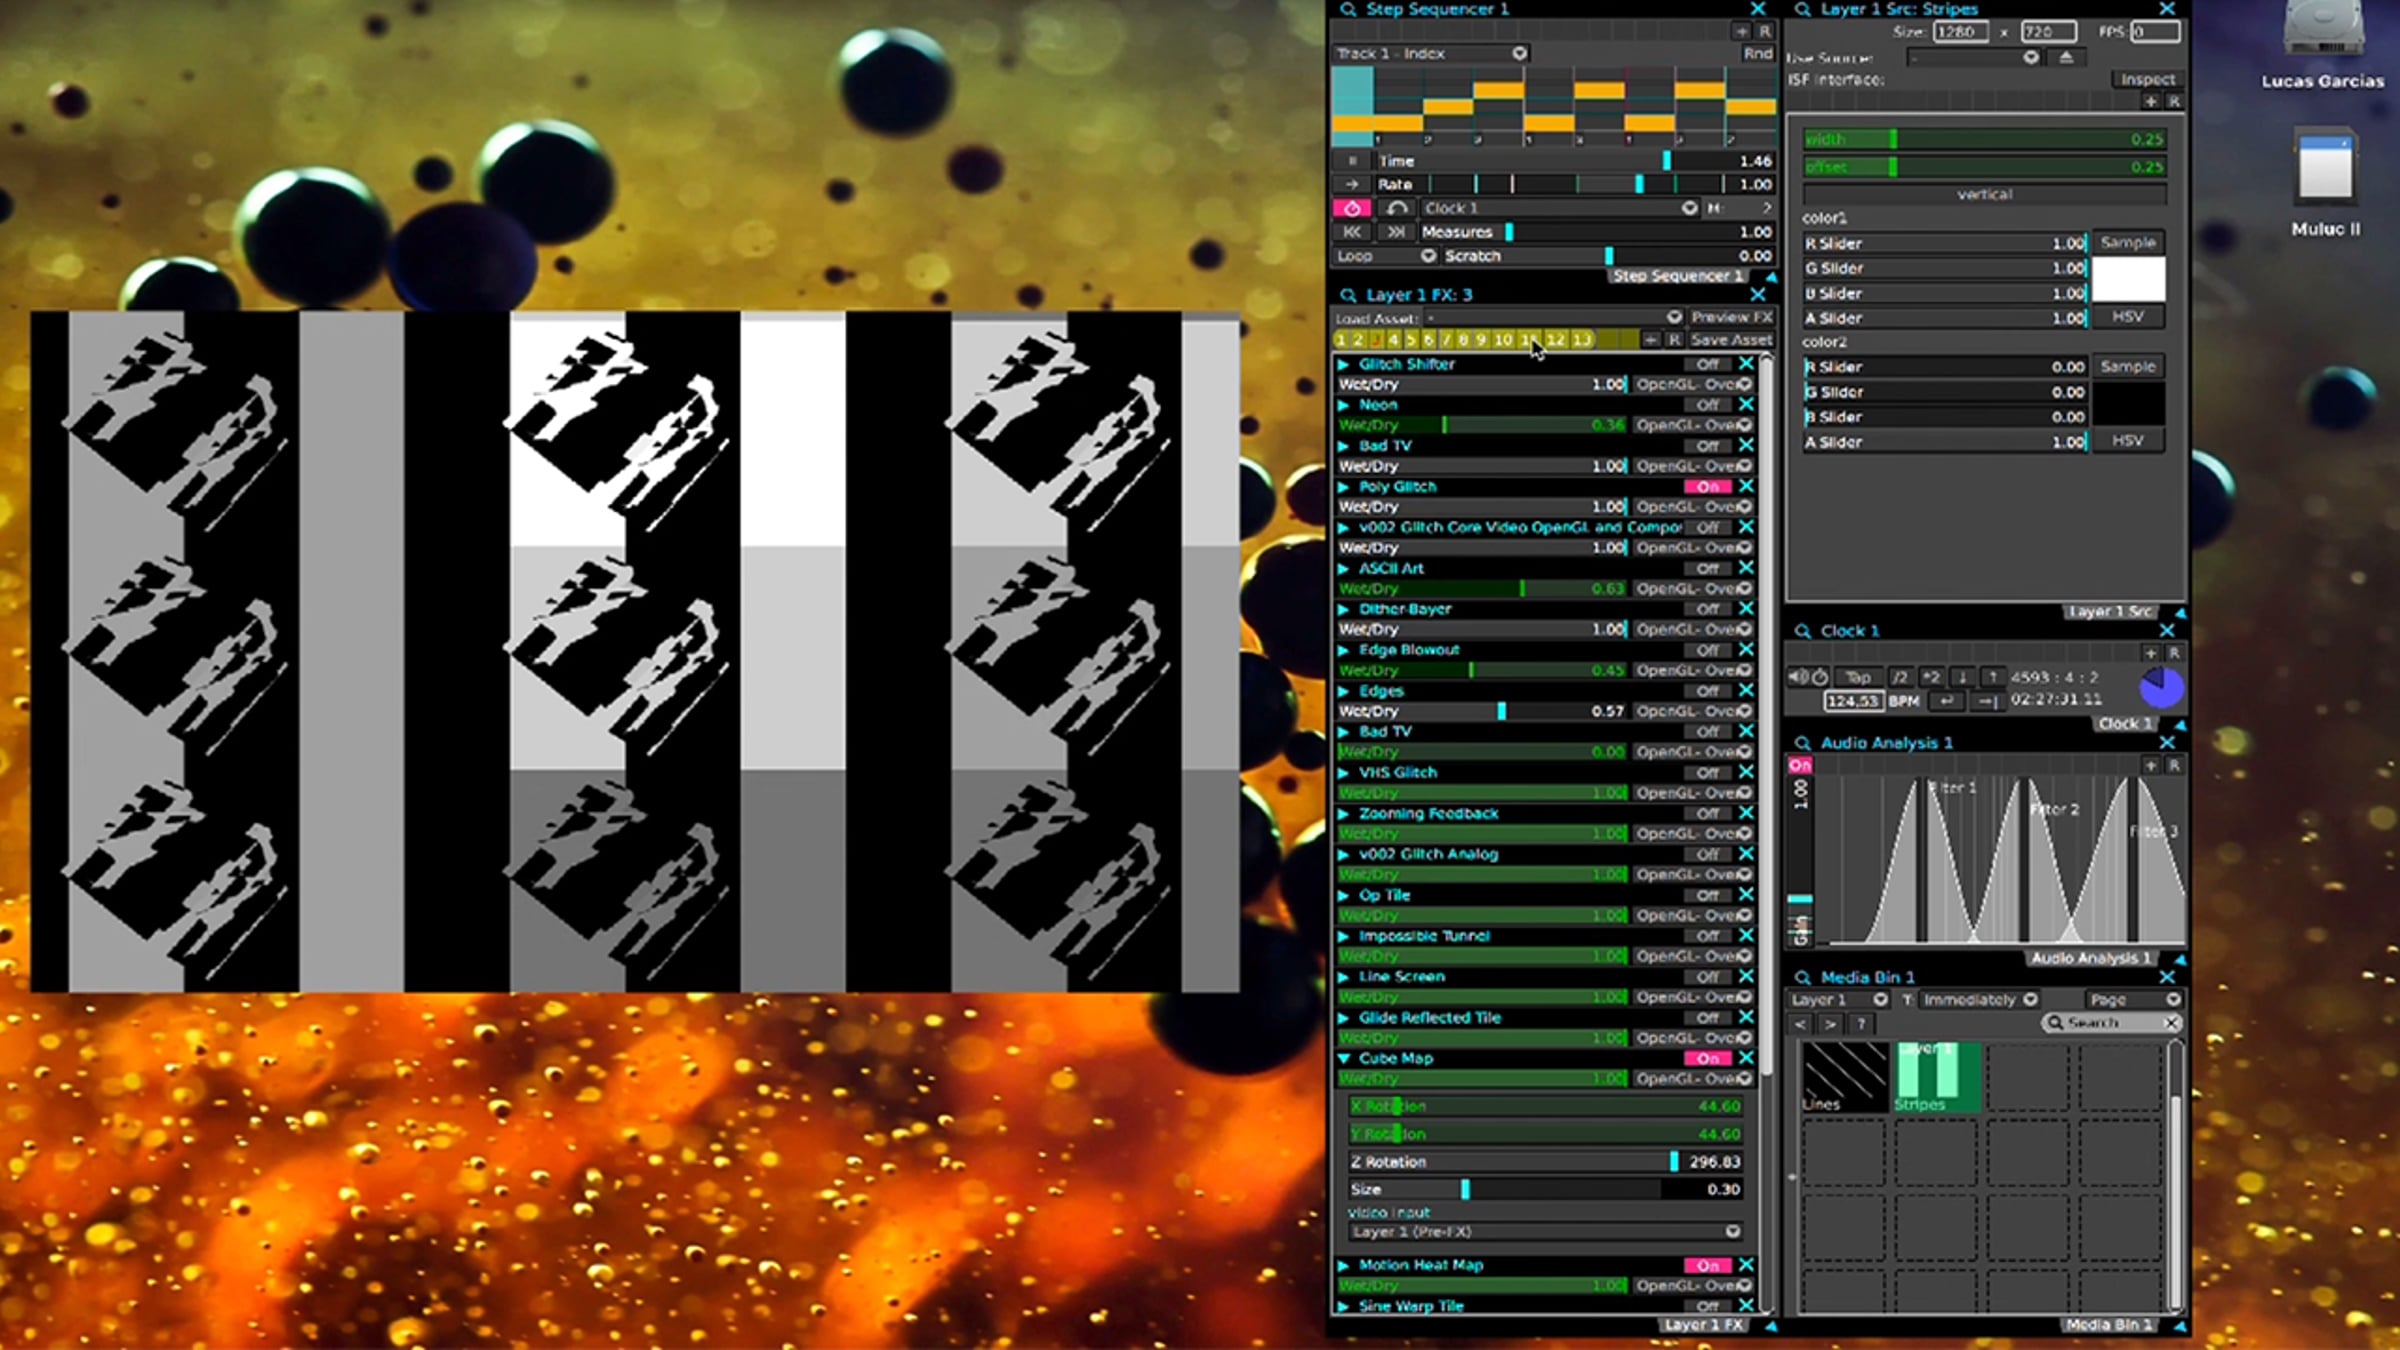Screen dimensions: 2400x1350
Task: Click the Tap tempo button
Action: click(1858, 677)
